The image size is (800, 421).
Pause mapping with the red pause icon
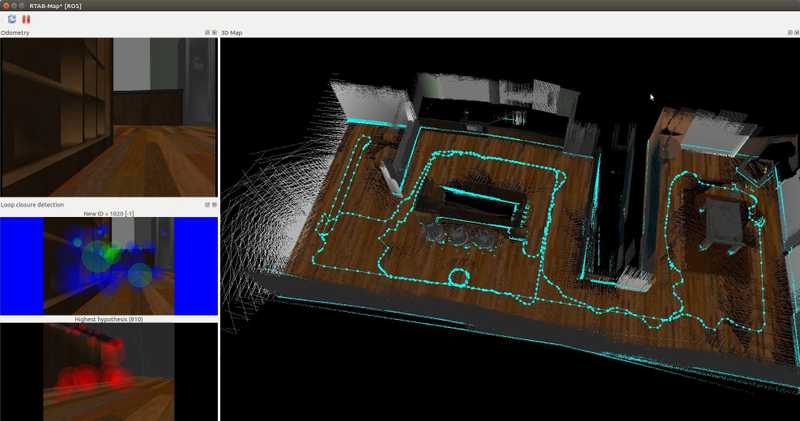(x=26, y=19)
